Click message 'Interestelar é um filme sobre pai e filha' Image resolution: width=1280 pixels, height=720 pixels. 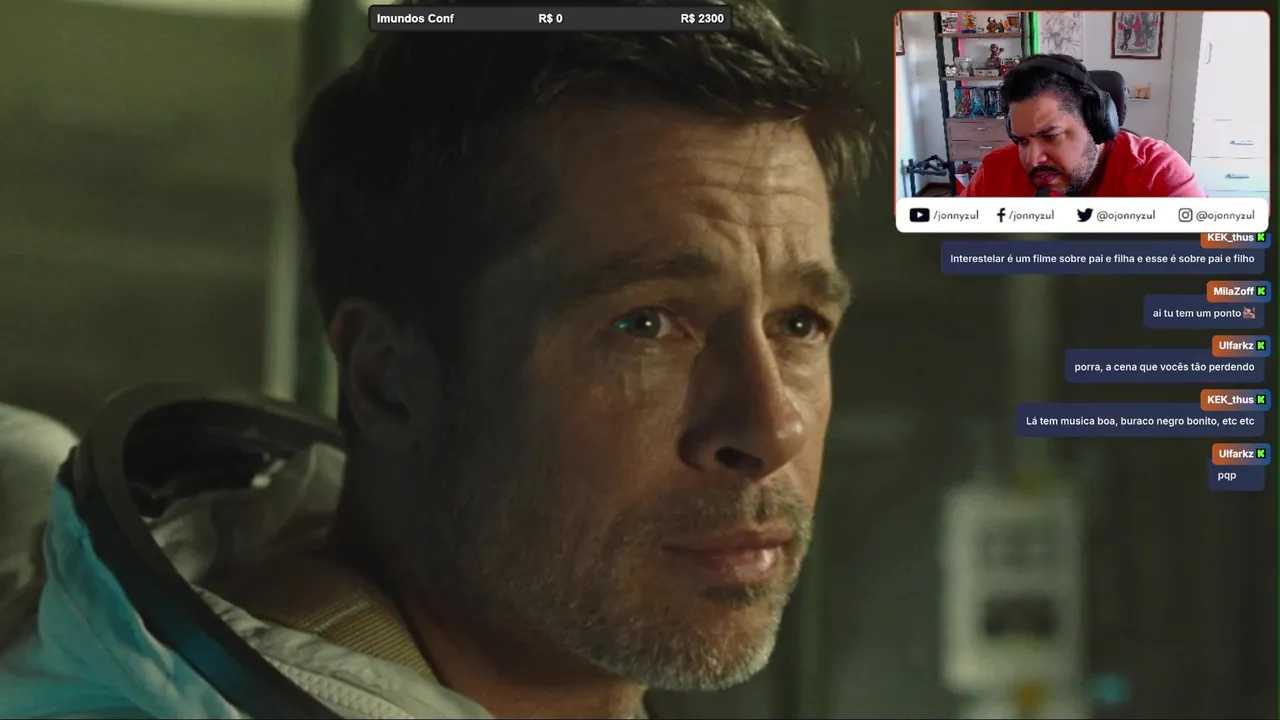(x=1102, y=259)
